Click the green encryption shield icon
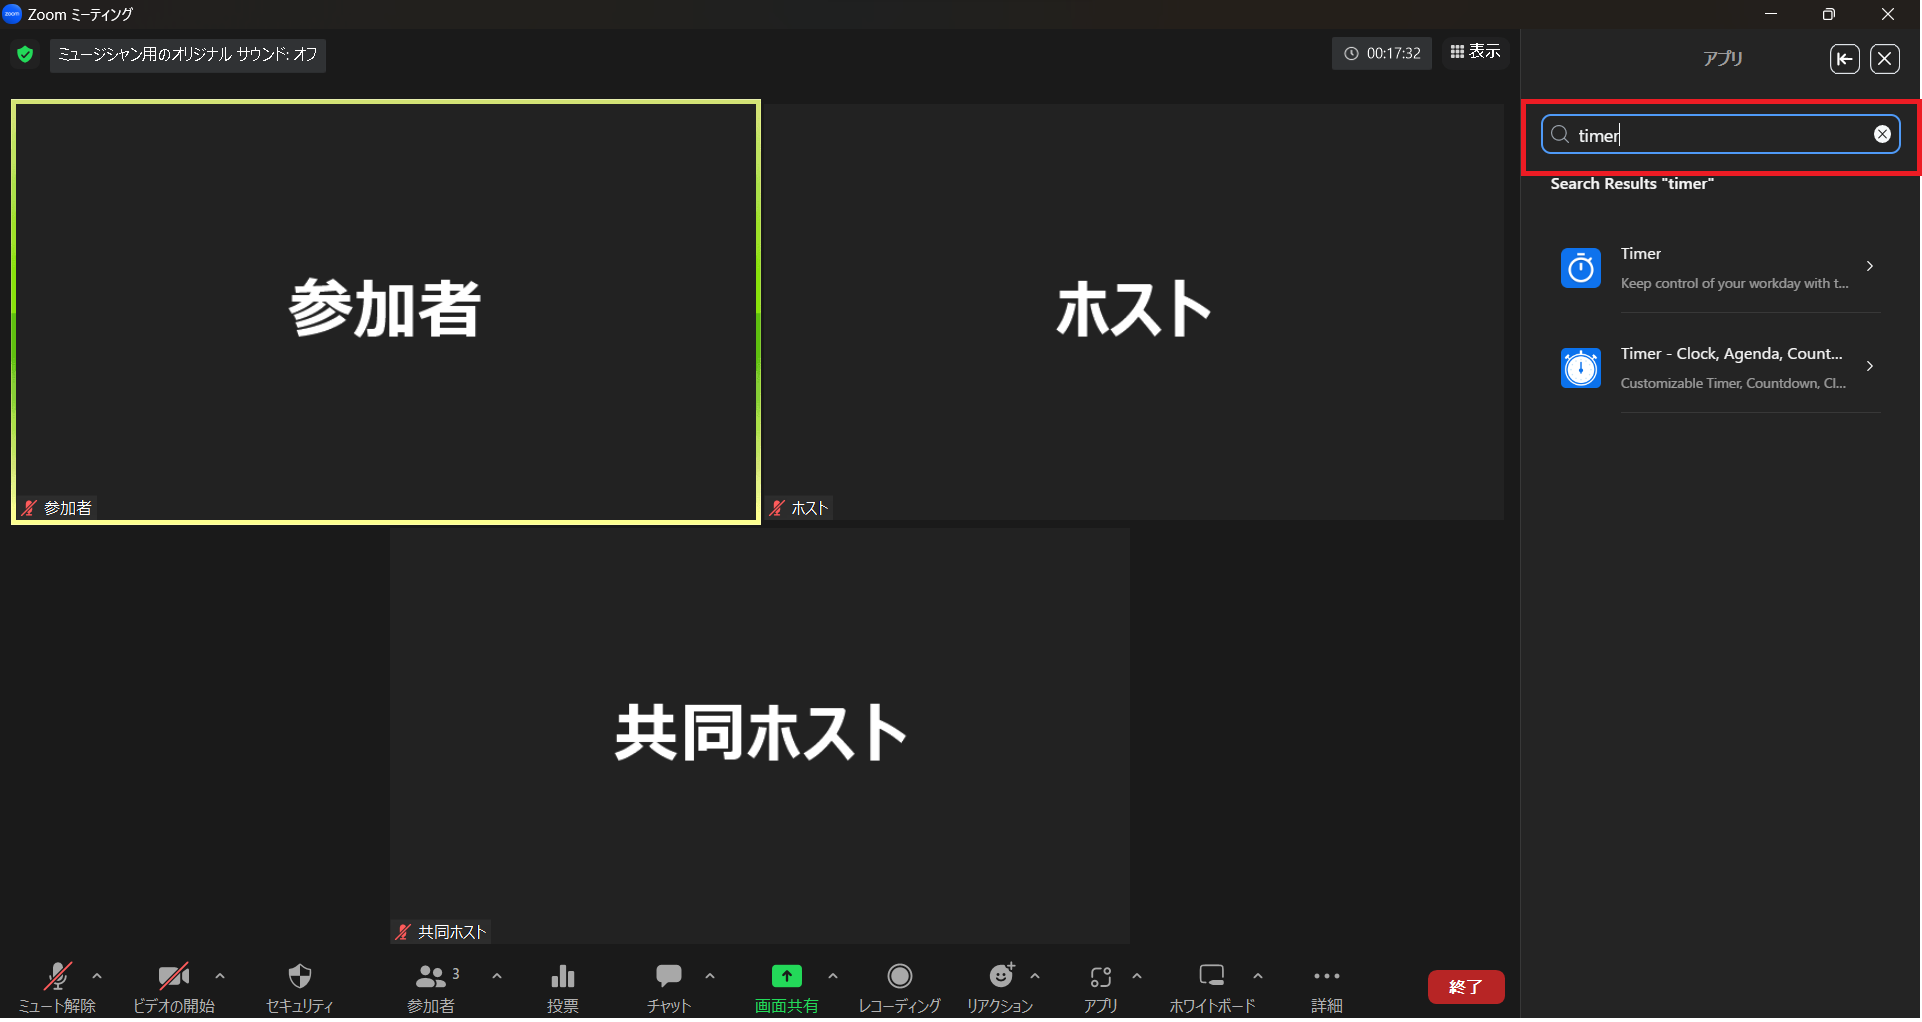The width and height of the screenshot is (1922, 1022). pos(25,54)
